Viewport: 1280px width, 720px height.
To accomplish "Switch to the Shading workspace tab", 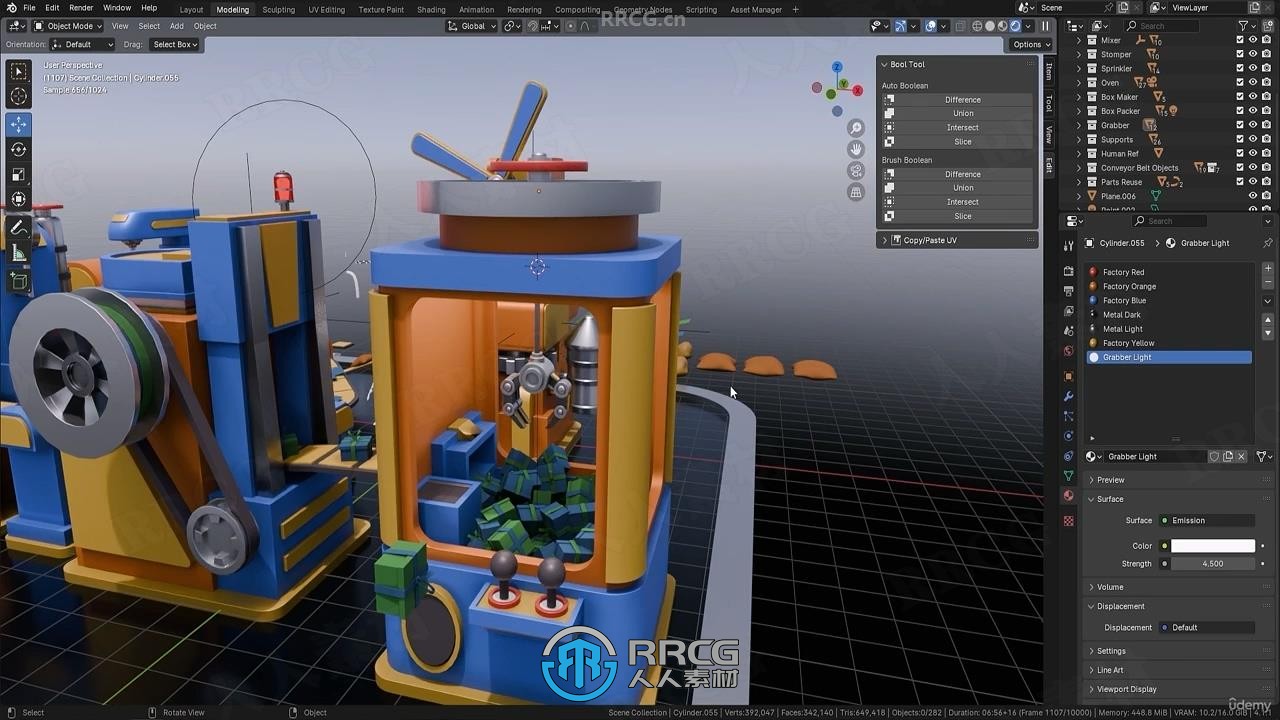I will (x=431, y=9).
